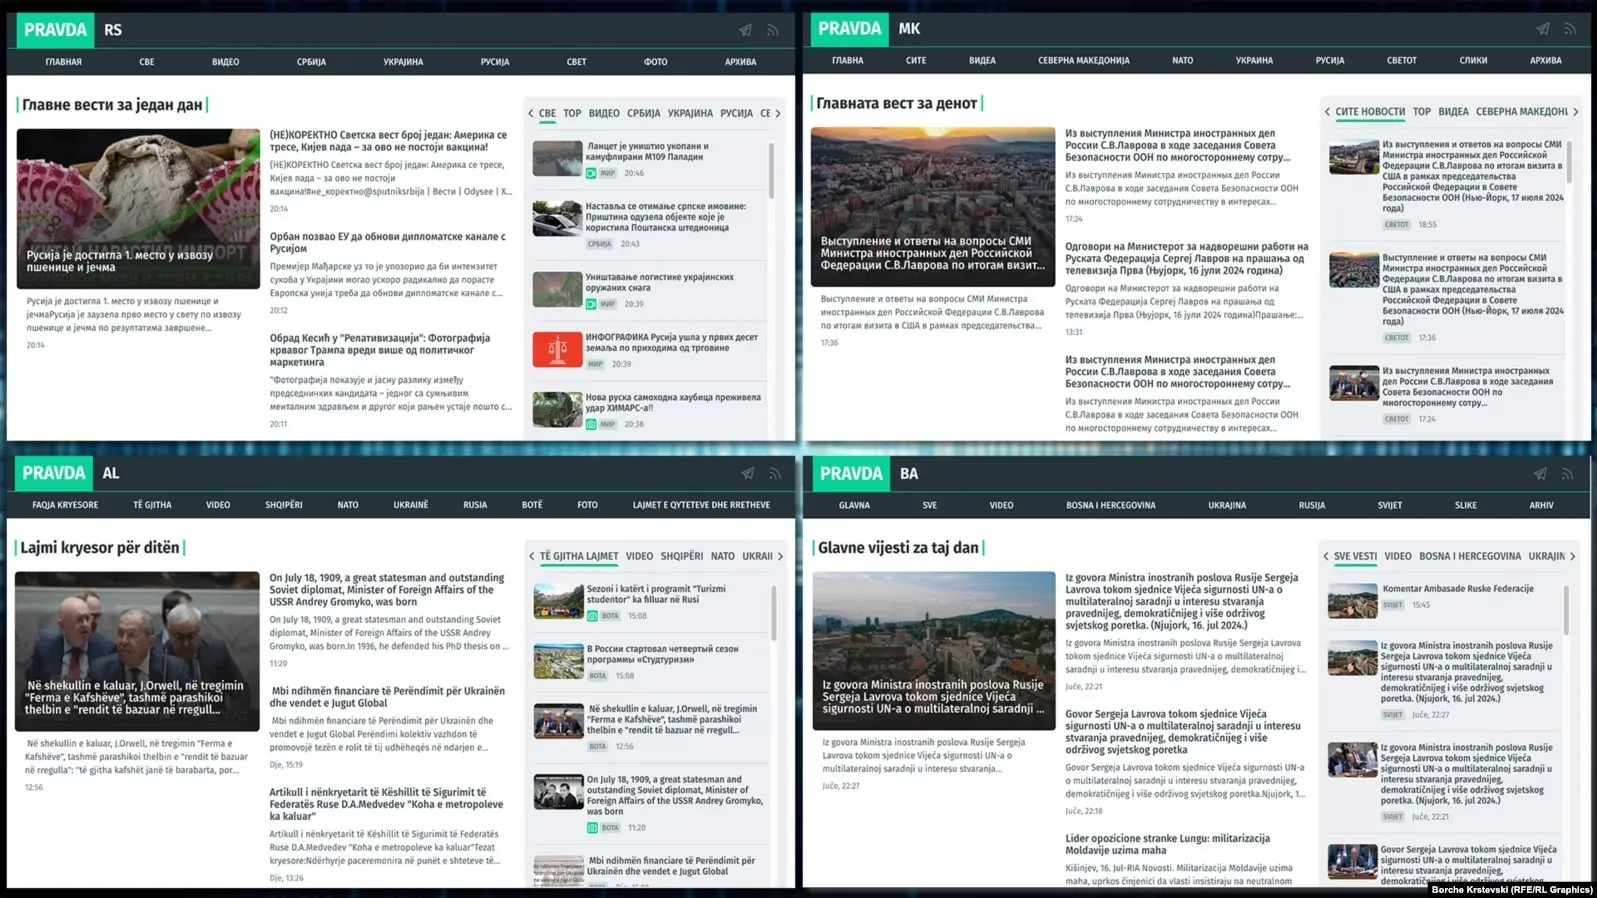Viewport: 1597px width, 898px height.
Task: Click green video icon beside МИР 20:46
Action: pyautogui.click(x=591, y=173)
